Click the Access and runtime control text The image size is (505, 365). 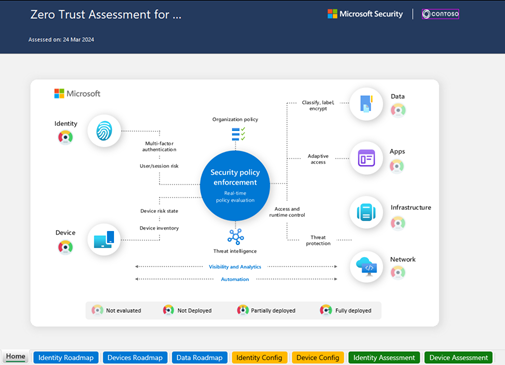pos(287,212)
